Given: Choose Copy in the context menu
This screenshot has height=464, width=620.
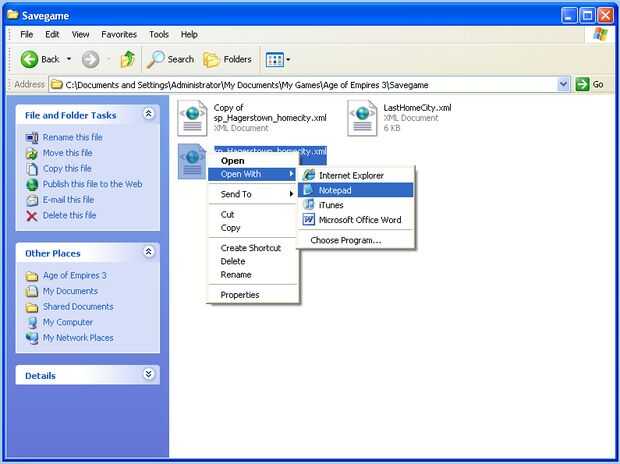Looking at the screenshot, I should click(x=252, y=228).
